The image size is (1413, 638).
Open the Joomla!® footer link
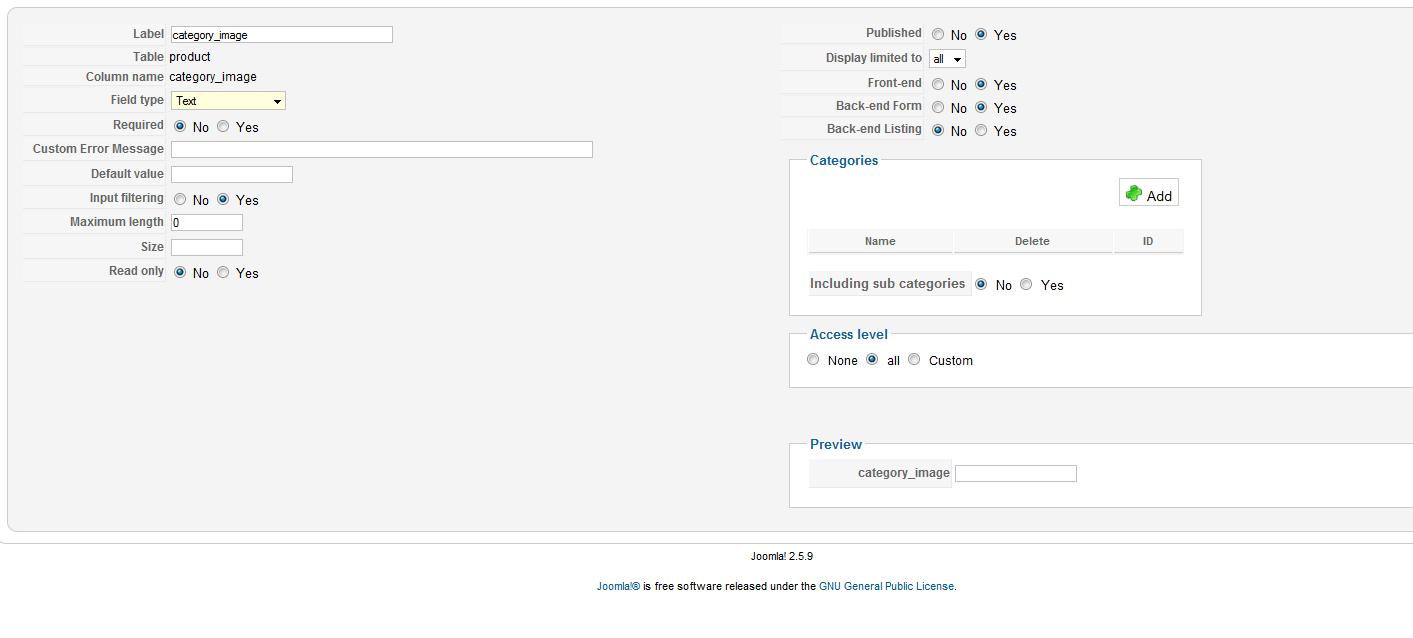click(x=618, y=587)
